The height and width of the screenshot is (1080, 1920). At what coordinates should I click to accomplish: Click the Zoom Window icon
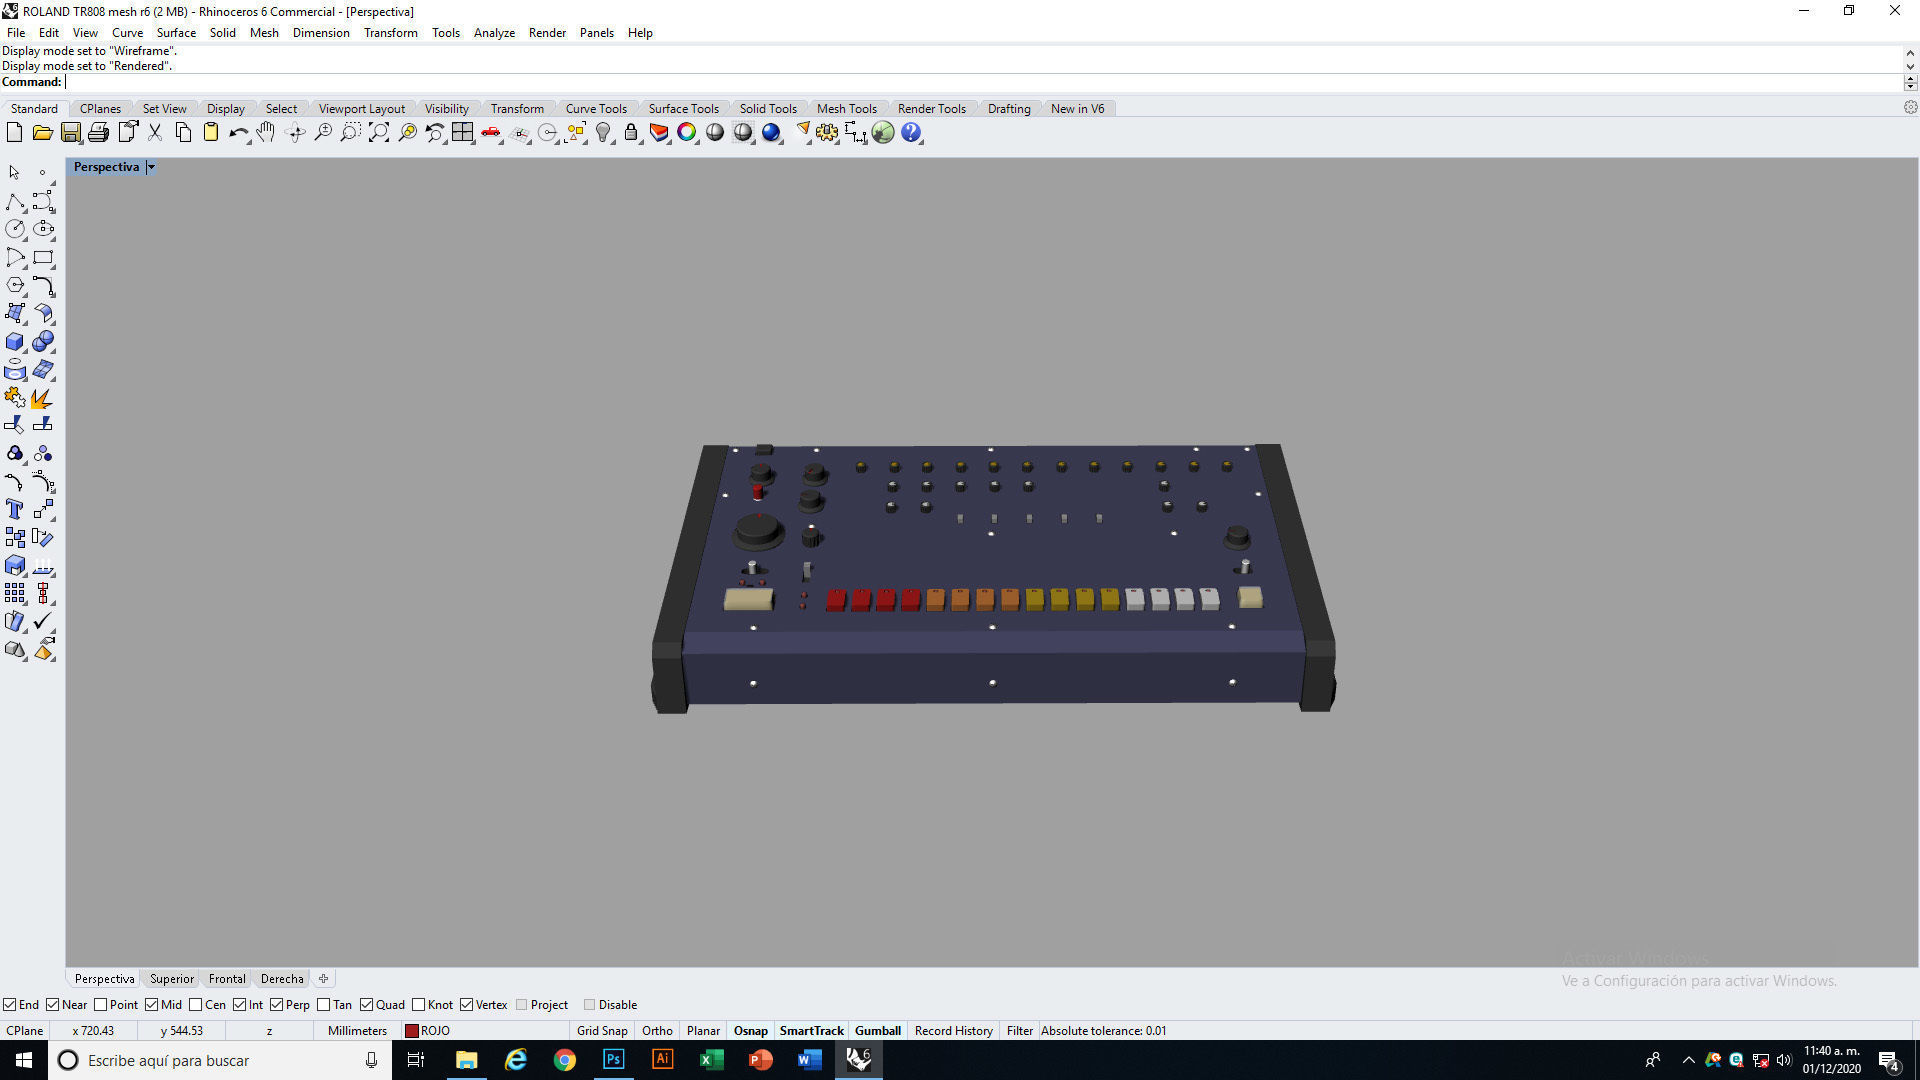pyautogui.click(x=351, y=133)
